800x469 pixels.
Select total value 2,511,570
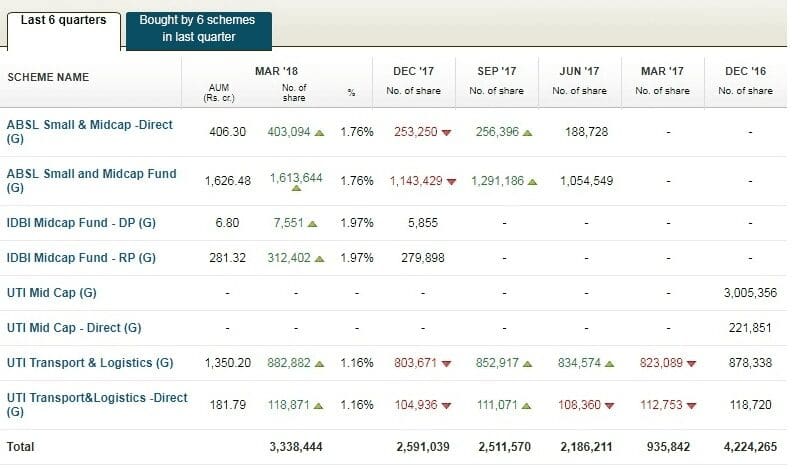pyautogui.click(x=504, y=447)
